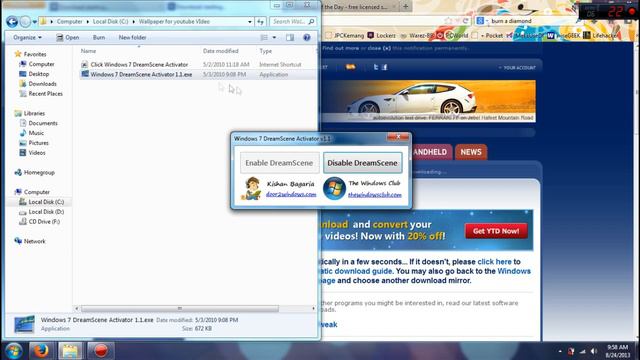Click the change view icon in Explorer
Viewport: 640px width, 360px height.
point(264,38)
